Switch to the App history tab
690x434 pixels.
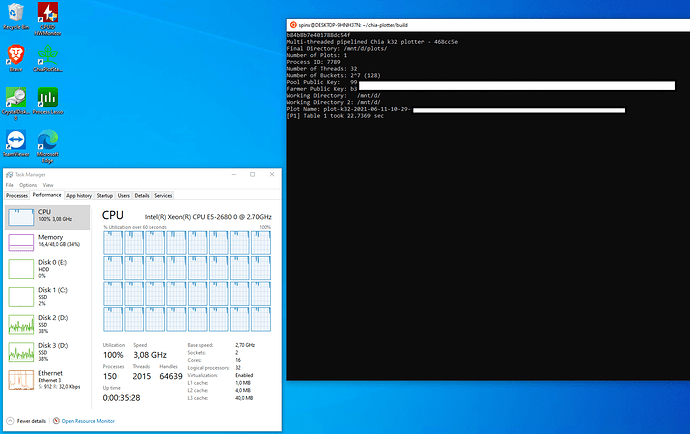[x=79, y=196]
